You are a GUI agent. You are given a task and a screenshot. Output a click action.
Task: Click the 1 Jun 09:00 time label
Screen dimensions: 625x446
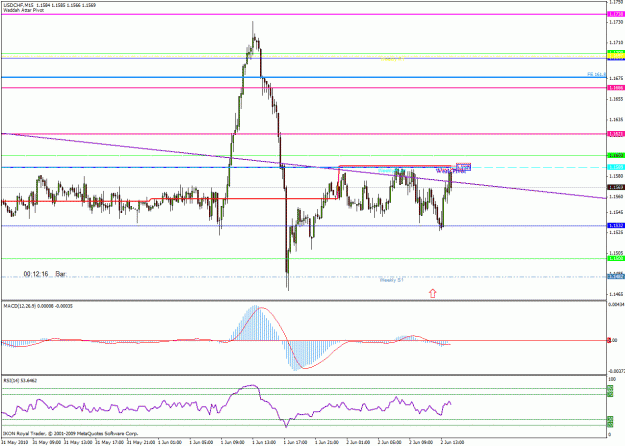pos(233,442)
